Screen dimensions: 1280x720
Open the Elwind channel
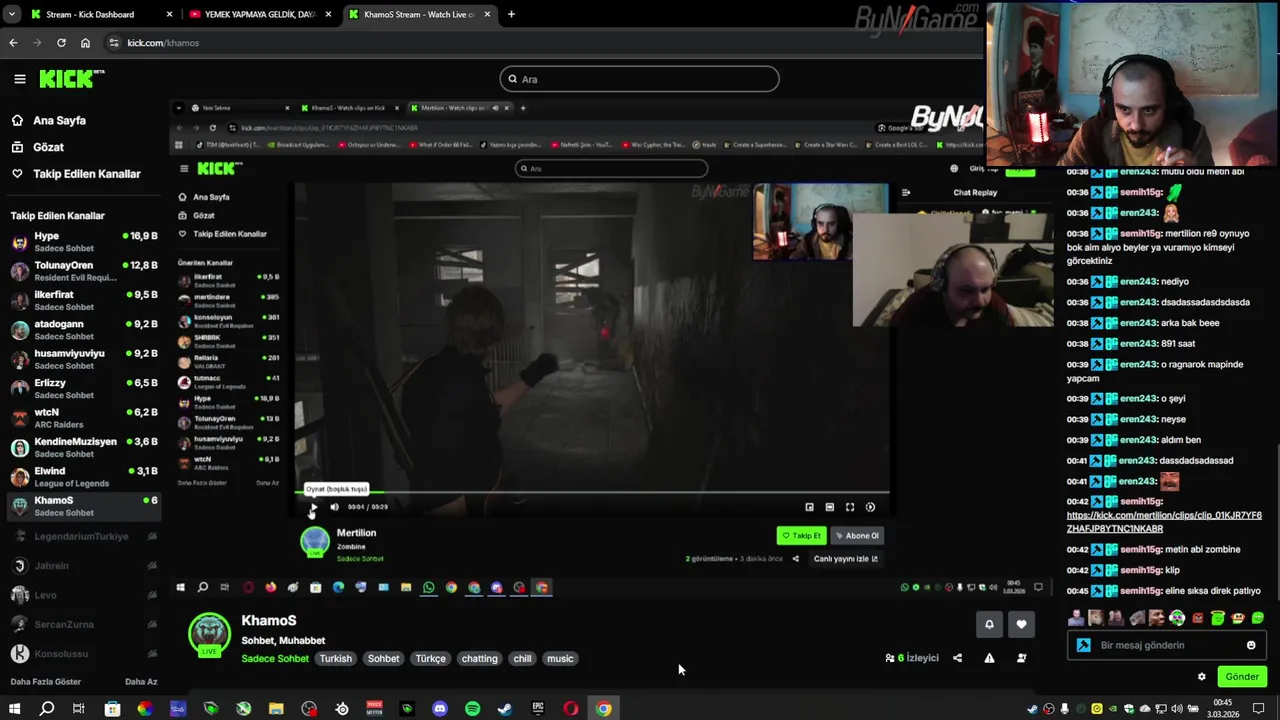(x=82, y=476)
